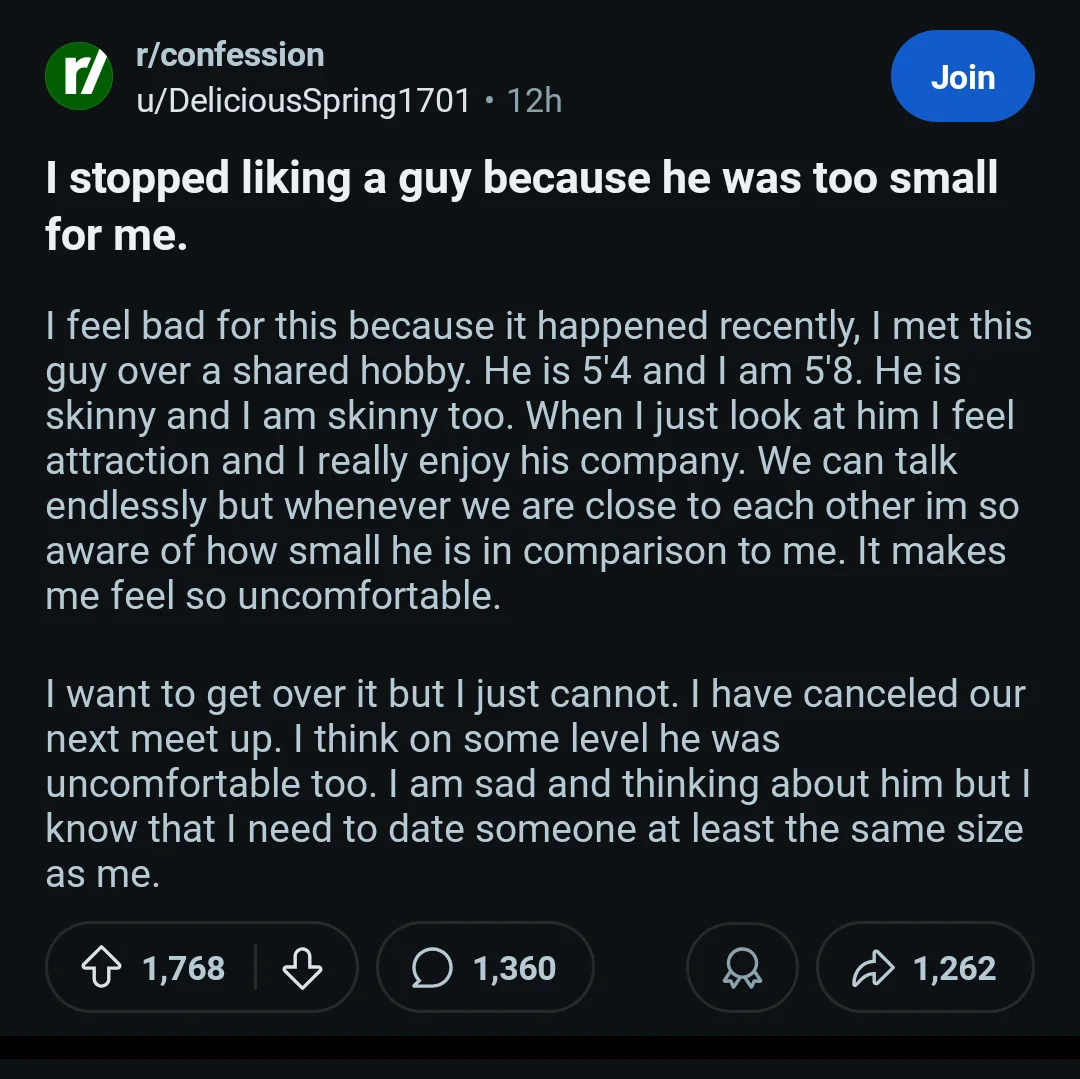Tap the share arrow icon

click(872, 968)
